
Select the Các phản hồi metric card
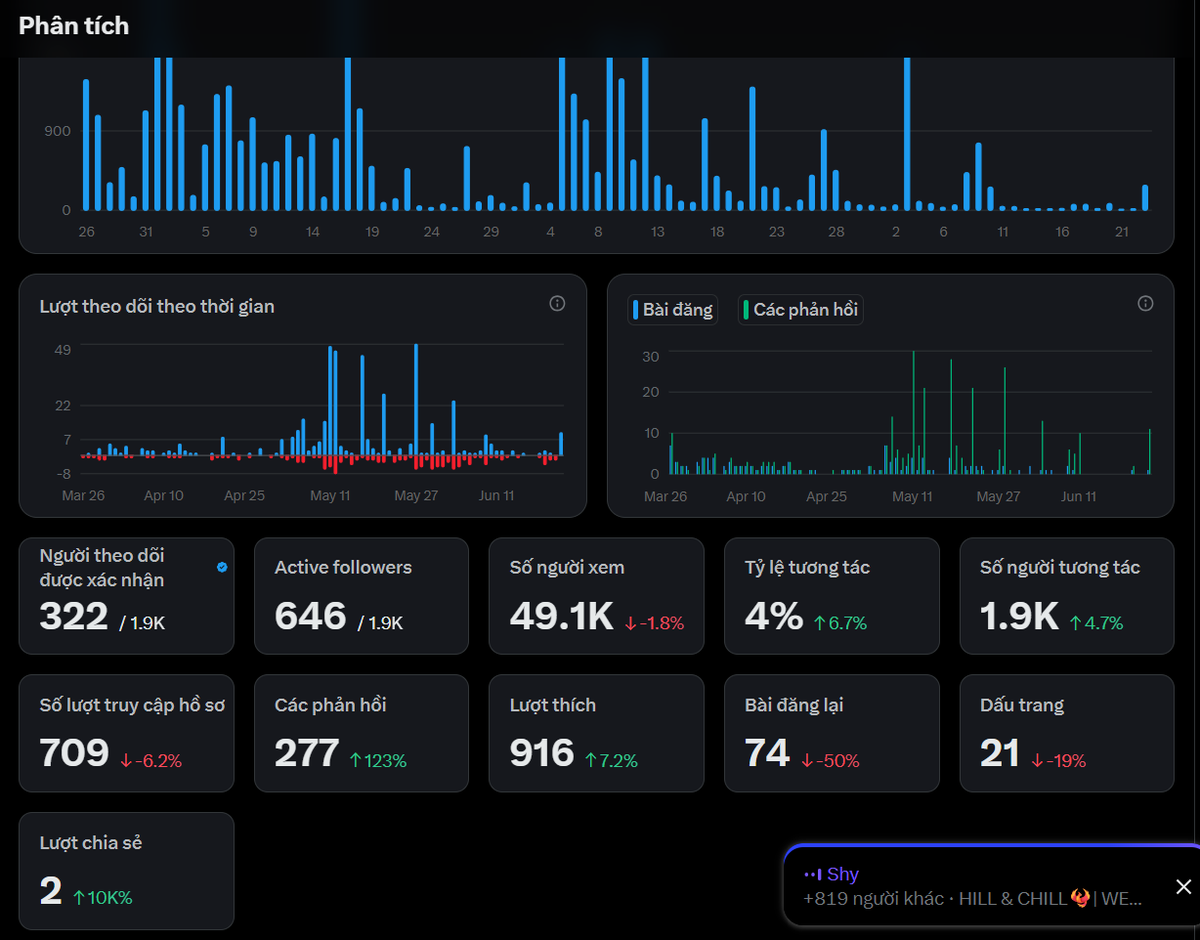[361, 733]
